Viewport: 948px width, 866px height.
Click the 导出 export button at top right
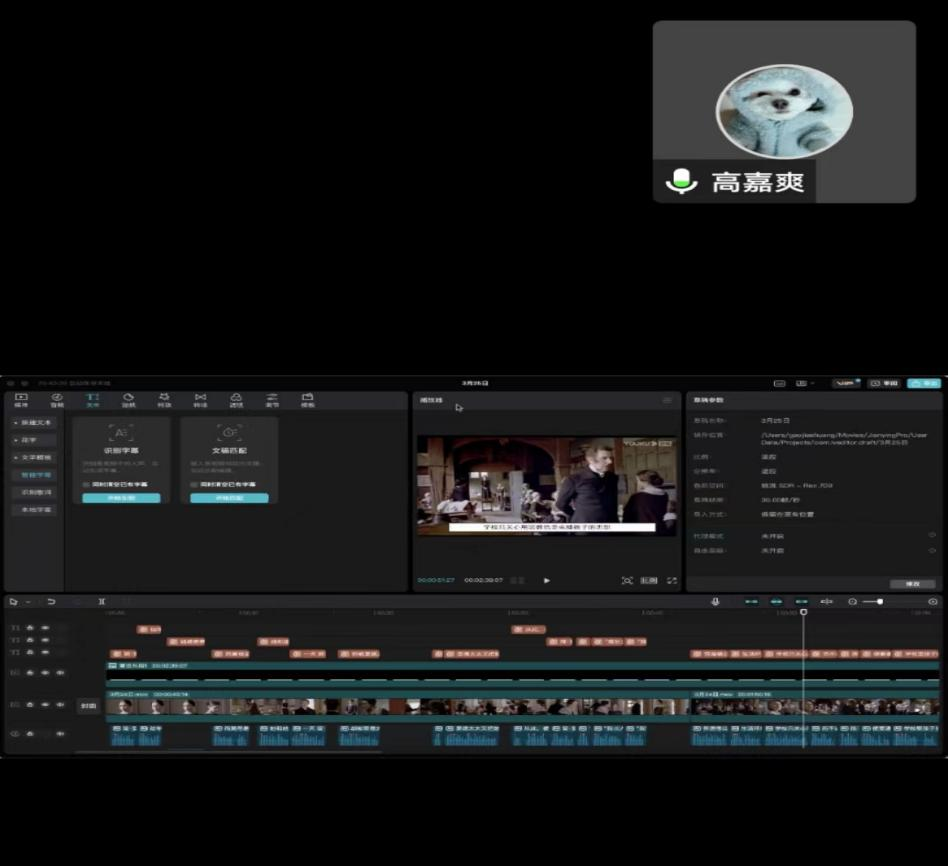(923, 383)
